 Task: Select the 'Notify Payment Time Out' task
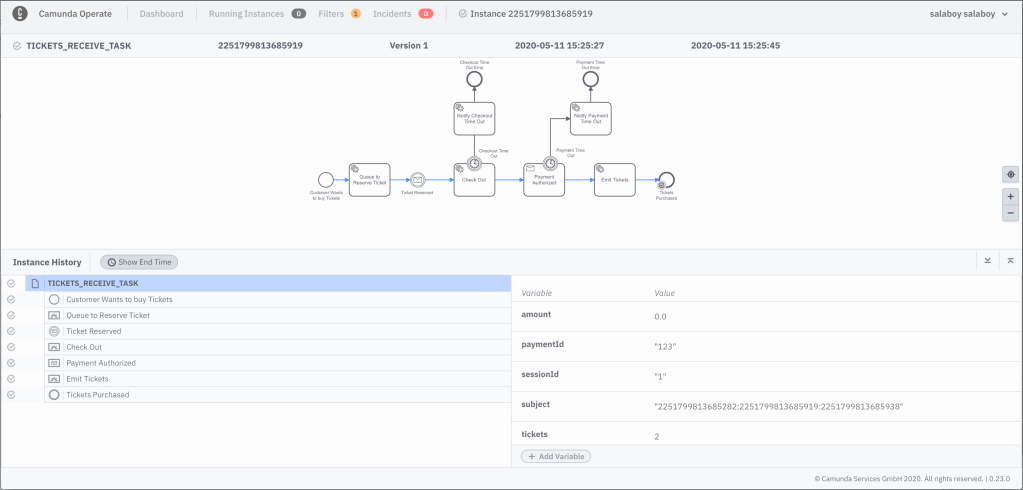tap(590, 119)
